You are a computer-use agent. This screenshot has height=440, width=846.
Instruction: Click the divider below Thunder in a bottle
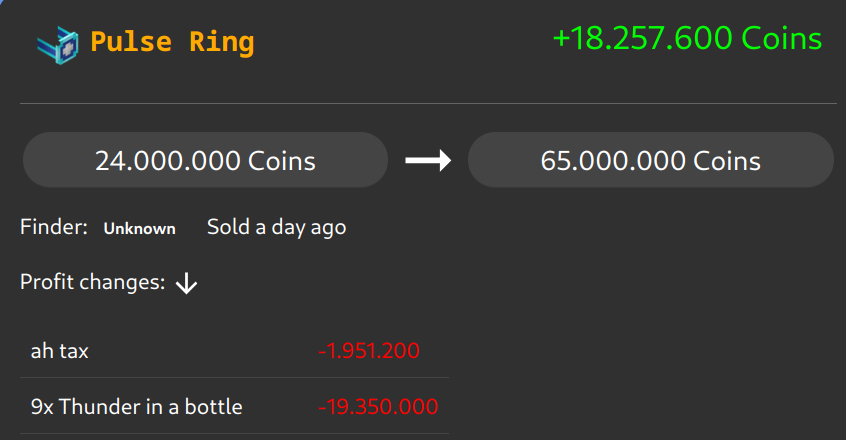coord(234,433)
